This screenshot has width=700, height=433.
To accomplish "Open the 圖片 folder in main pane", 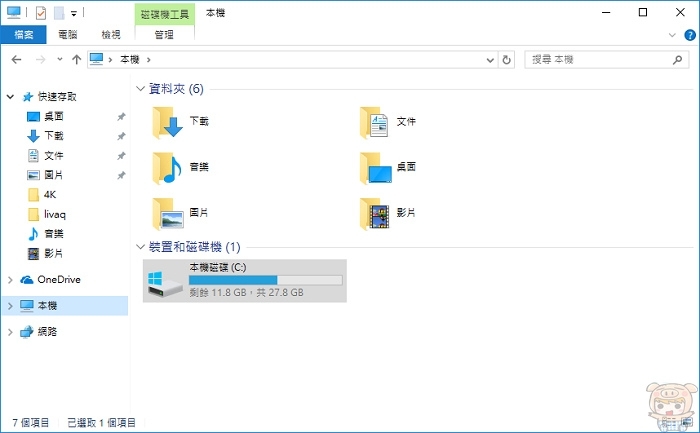I will pos(180,213).
